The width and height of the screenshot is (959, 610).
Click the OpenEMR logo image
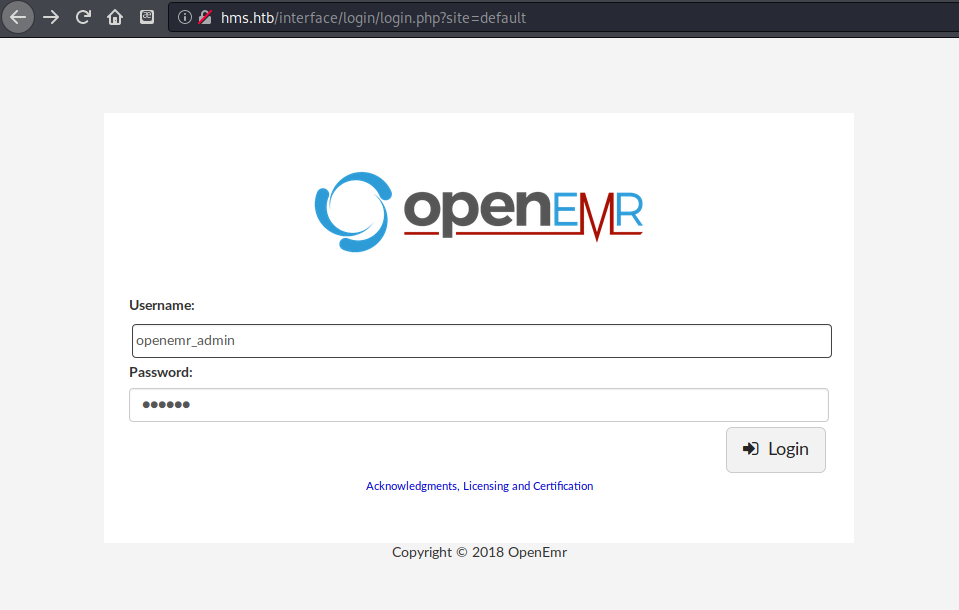(x=479, y=212)
